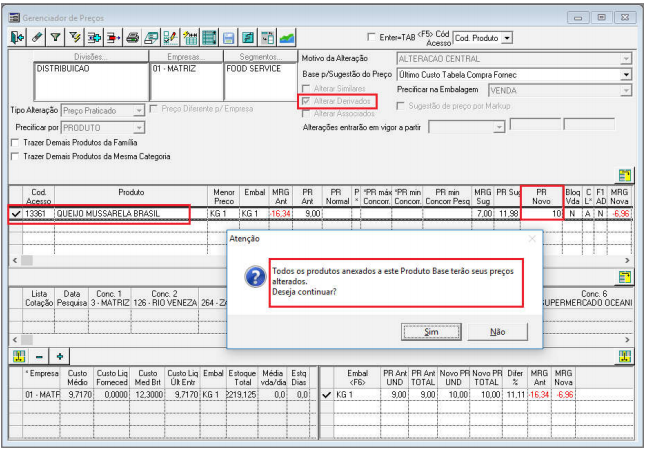Screen dimensions: 645x449
Task: Enable Trazer Demais Produtos da Família
Action: pyautogui.click(x=15, y=143)
